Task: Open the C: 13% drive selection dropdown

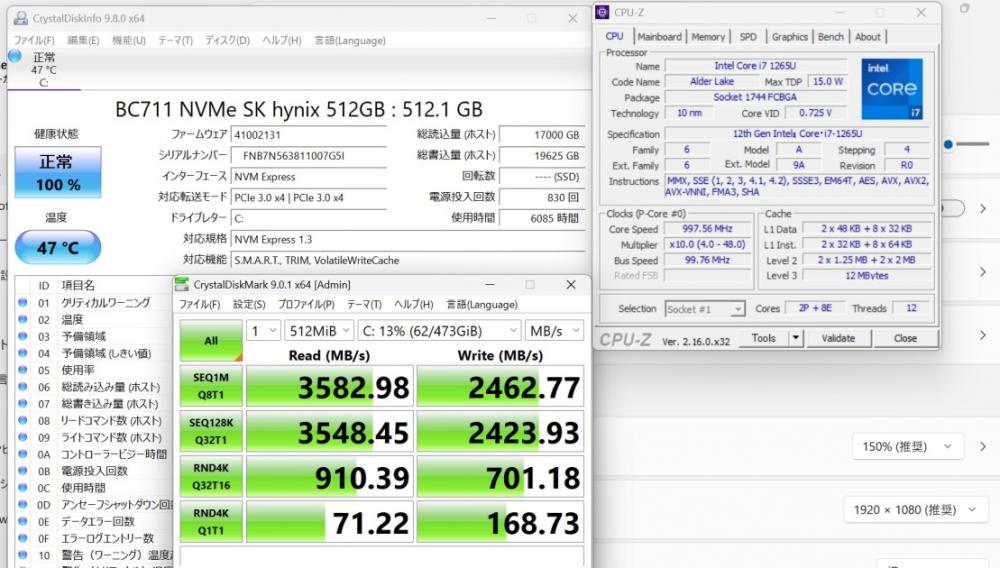Action: [439, 331]
